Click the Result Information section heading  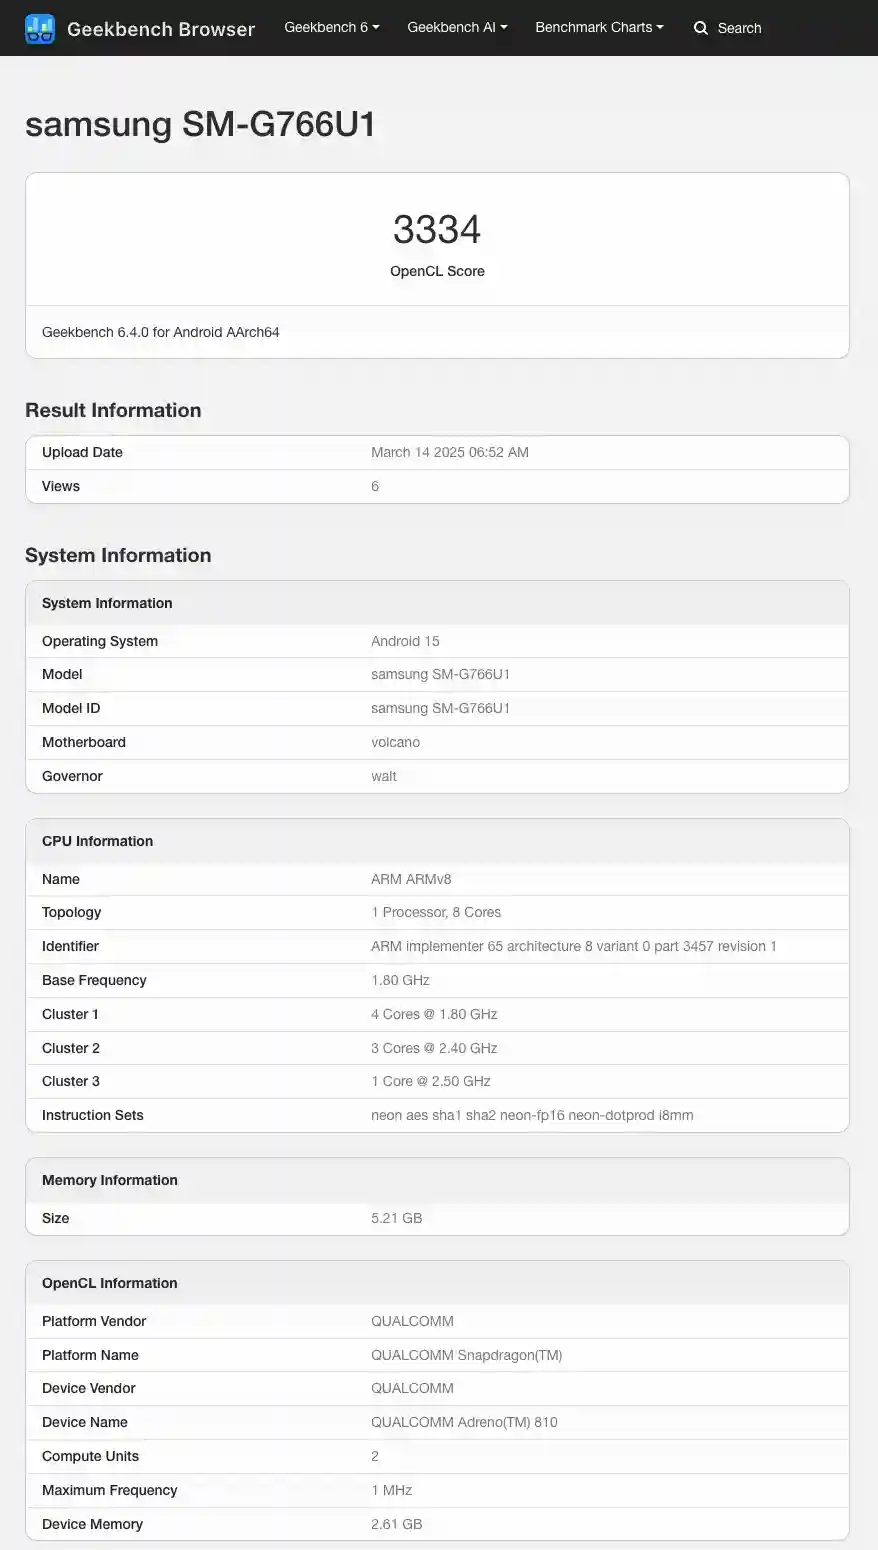point(113,410)
